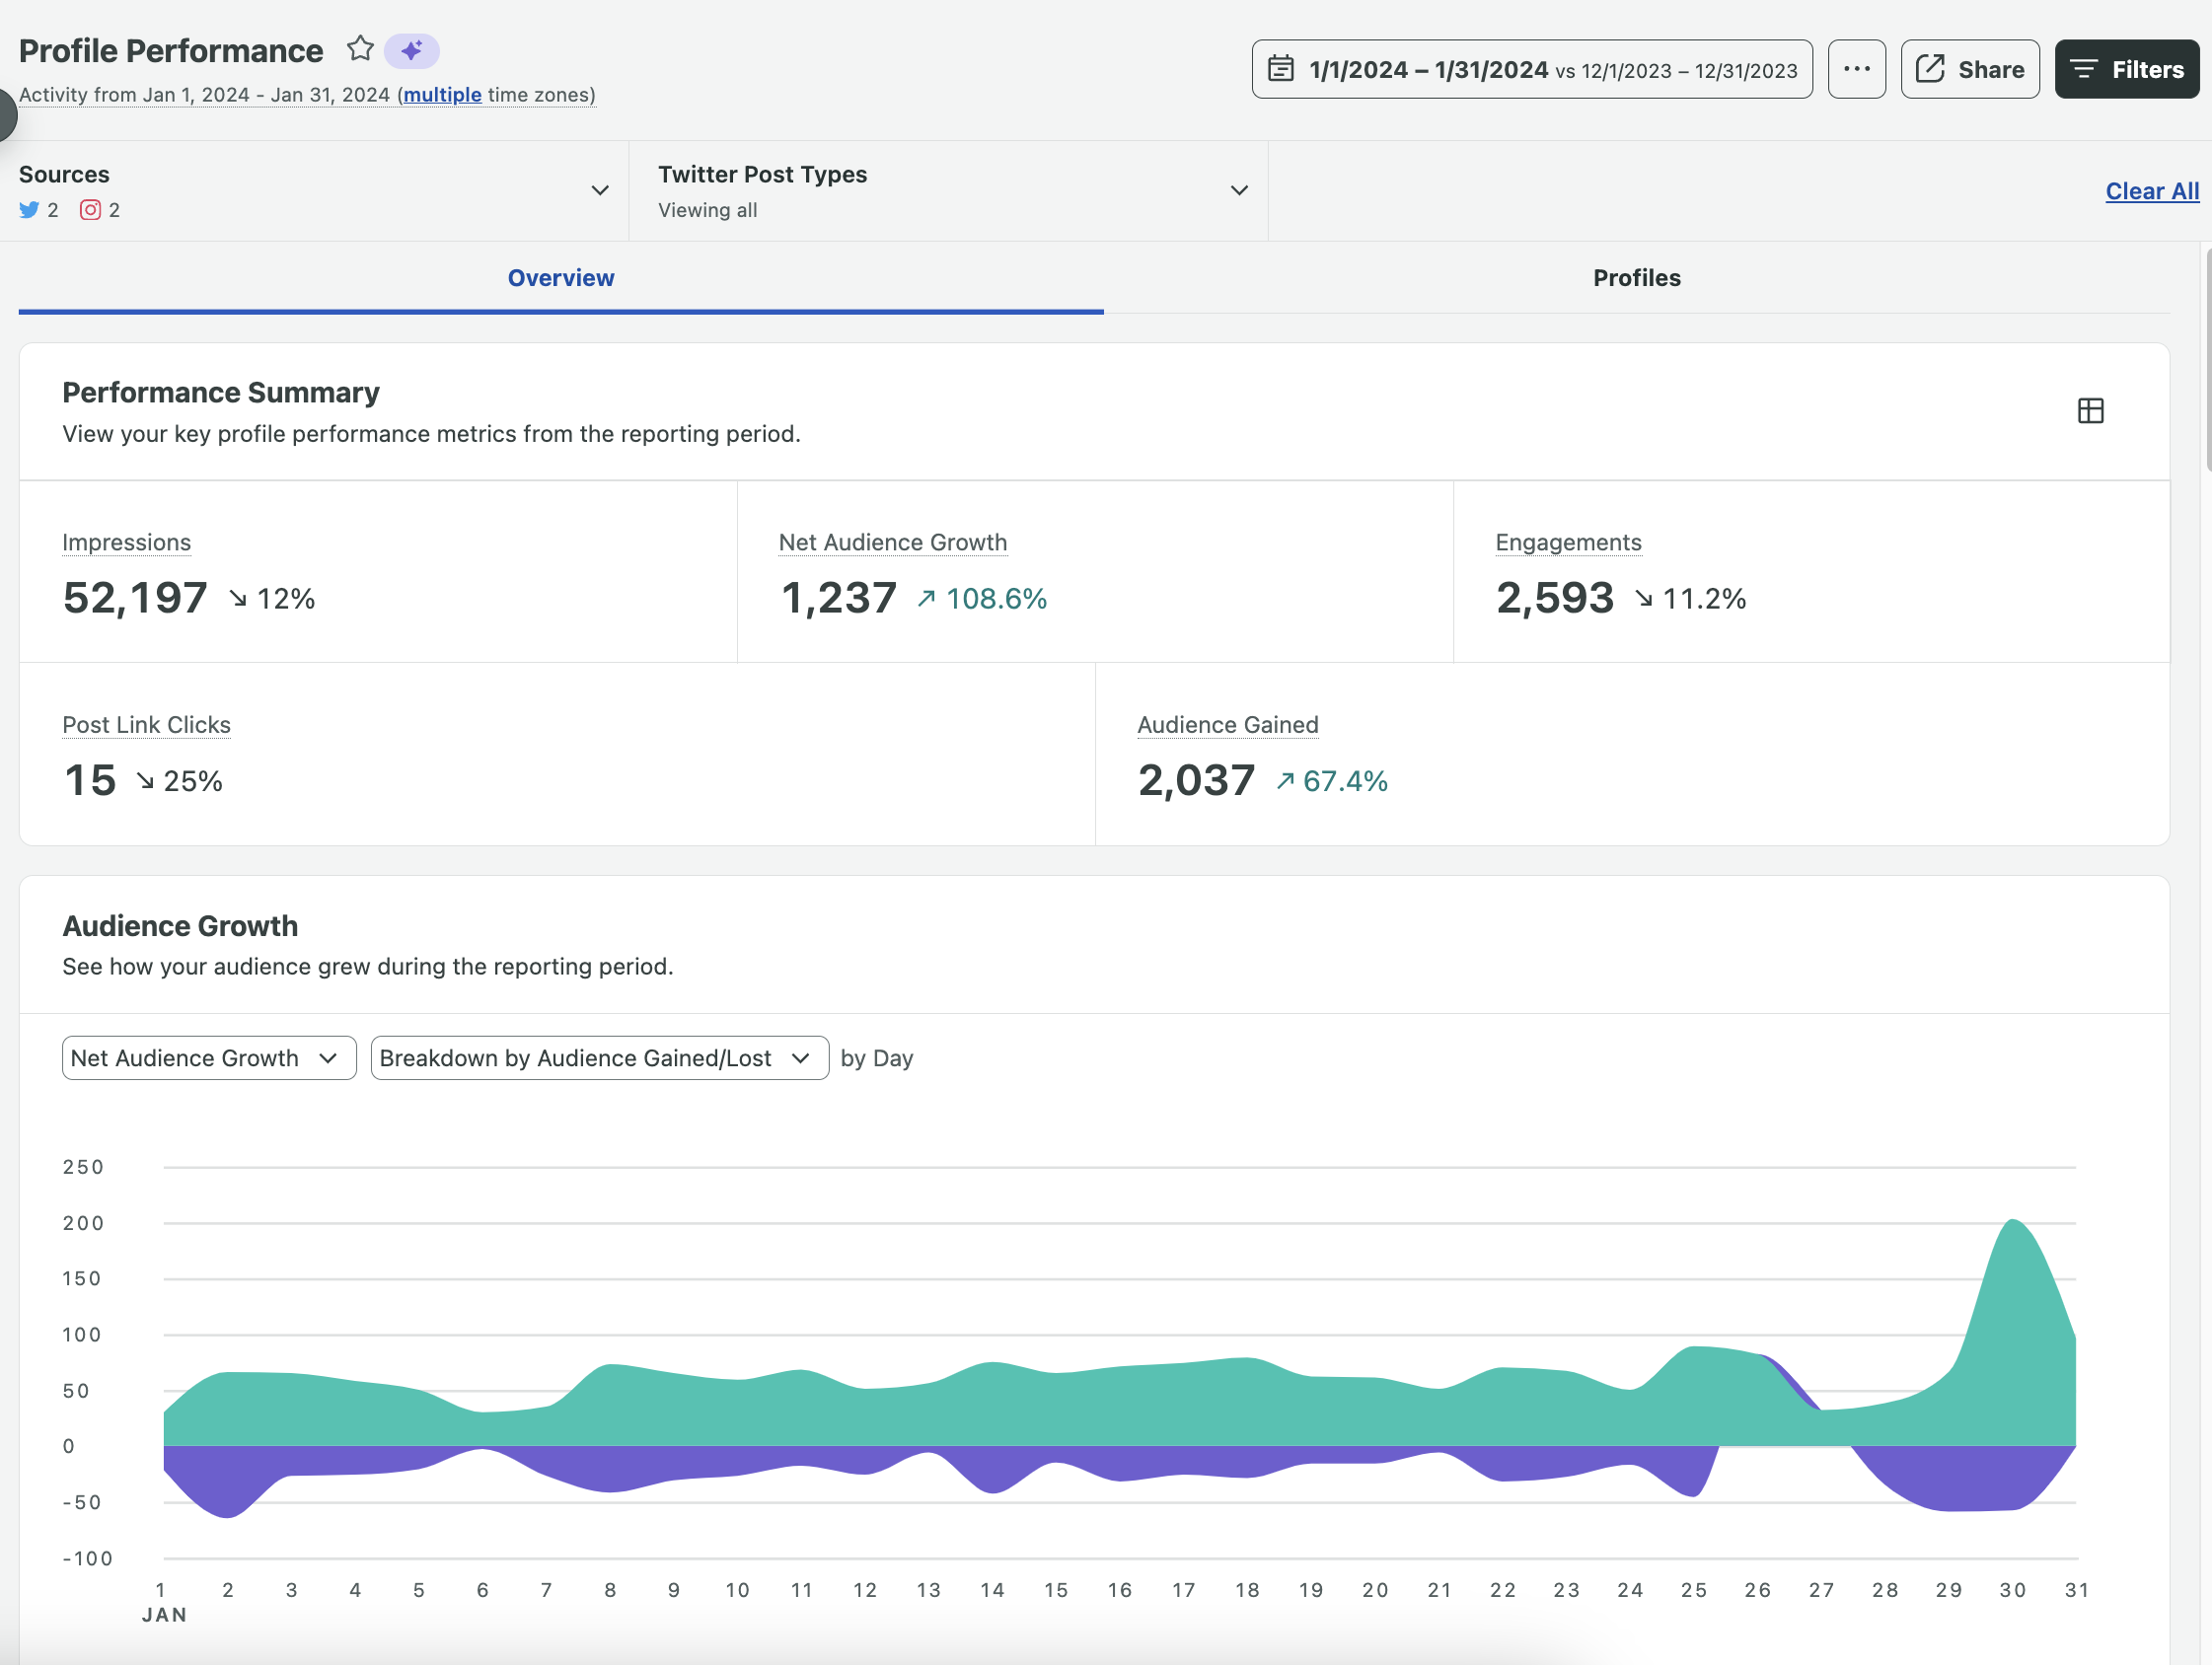This screenshot has width=2212, height=1665.
Task: Click the favorite star icon
Action: (360, 49)
